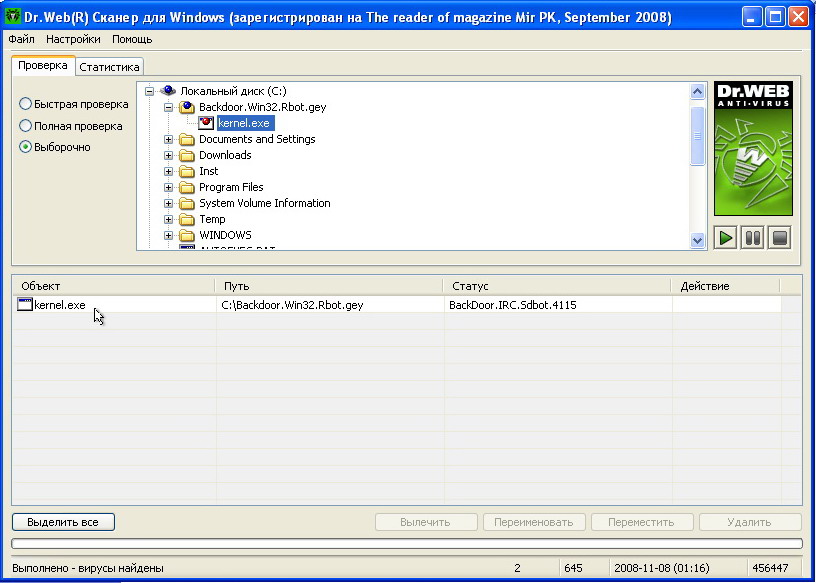Sort by the Статус column header
816x583 pixels.
click(557, 286)
